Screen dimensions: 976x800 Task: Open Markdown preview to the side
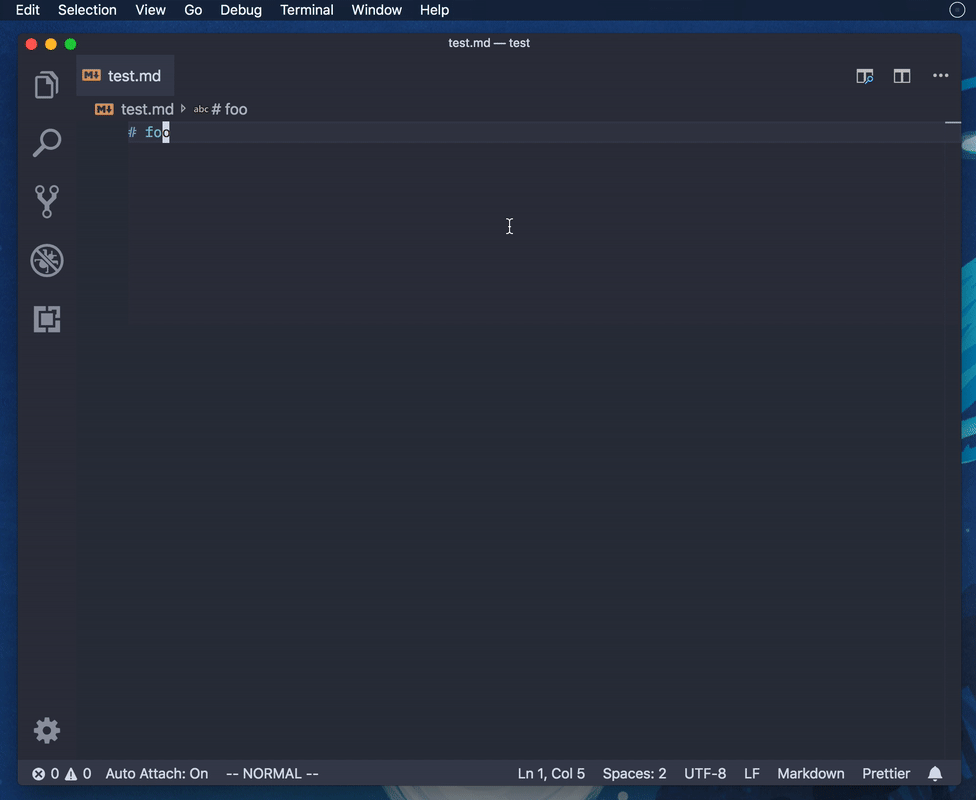coord(864,75)
